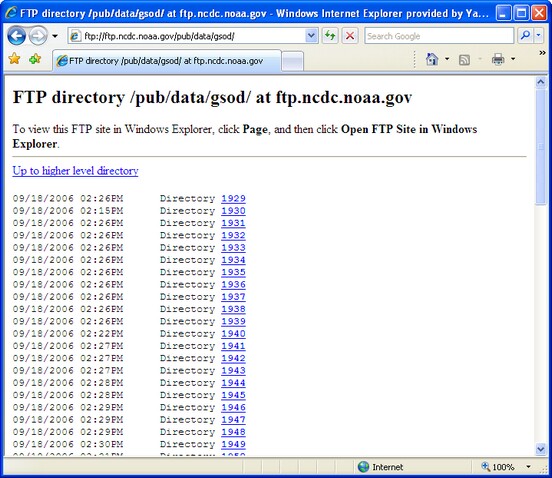552x478 pixels.
Task: Open the 1933 directory link
Action: [233, 248]
